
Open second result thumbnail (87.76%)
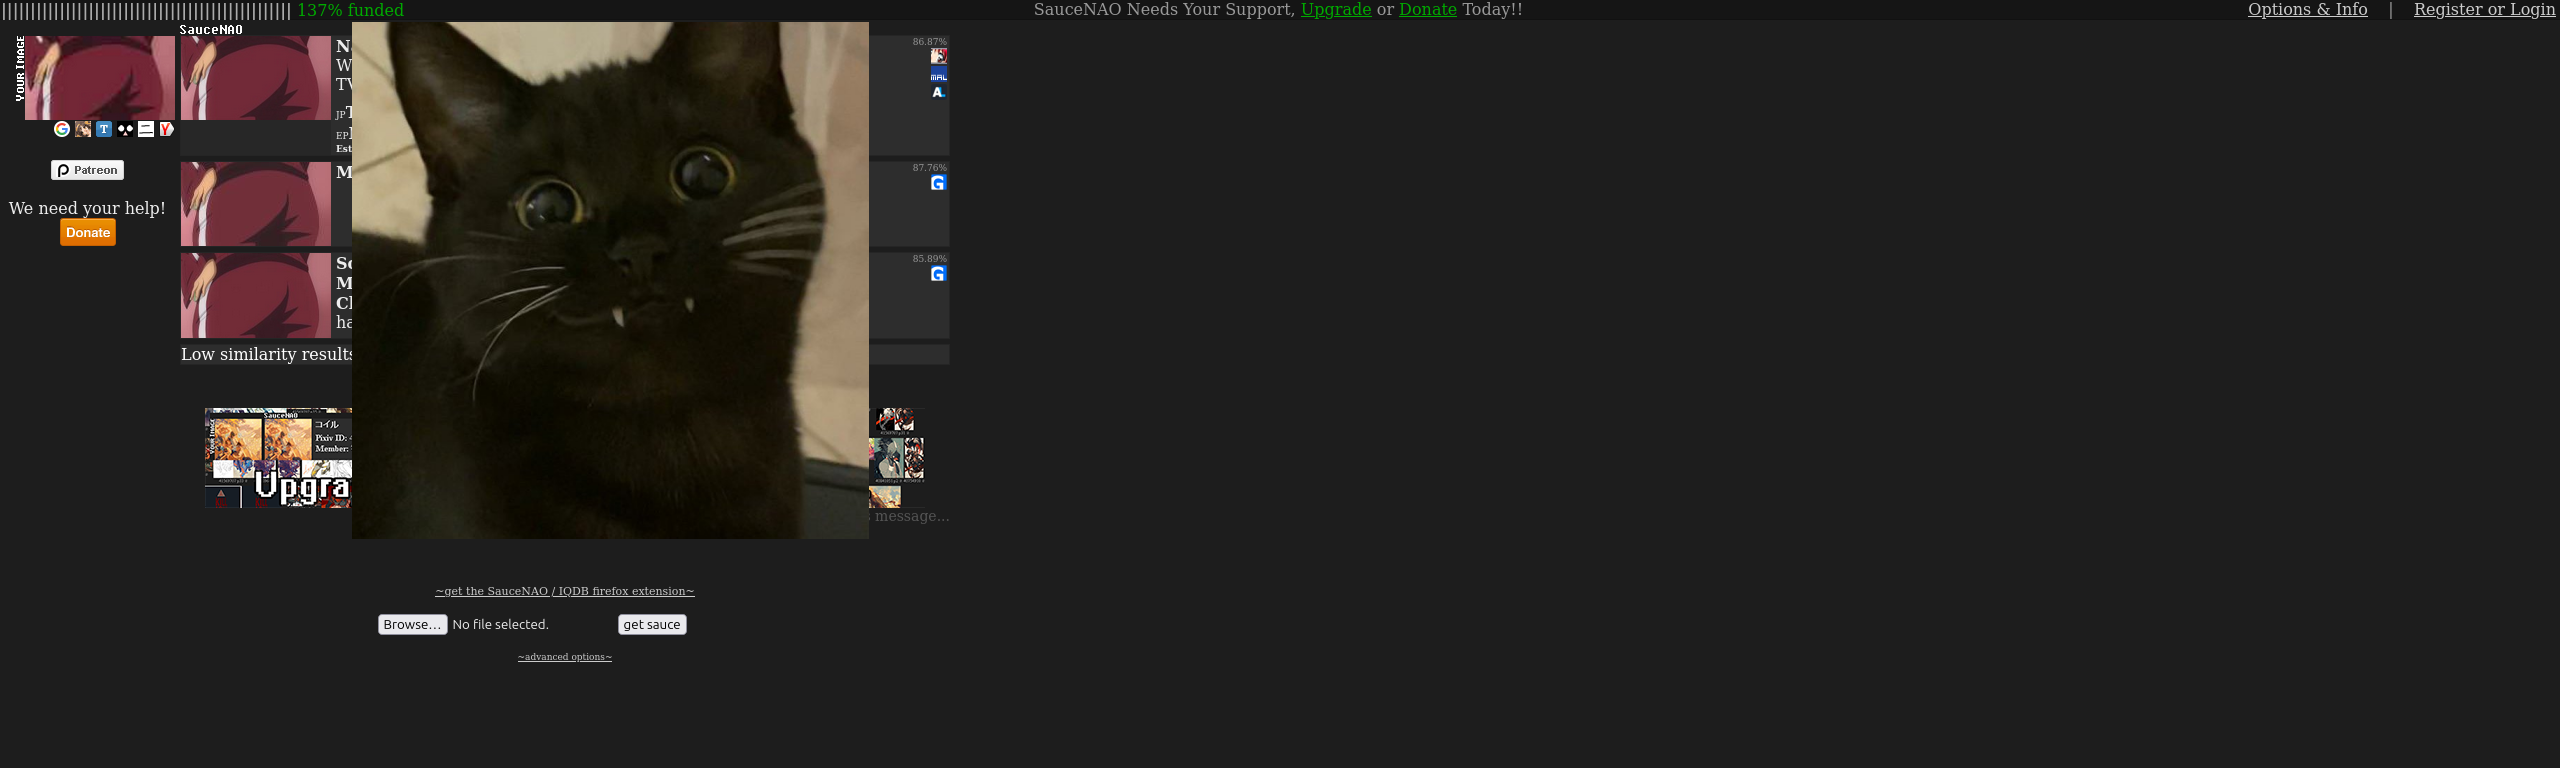[x=256, y=204]
